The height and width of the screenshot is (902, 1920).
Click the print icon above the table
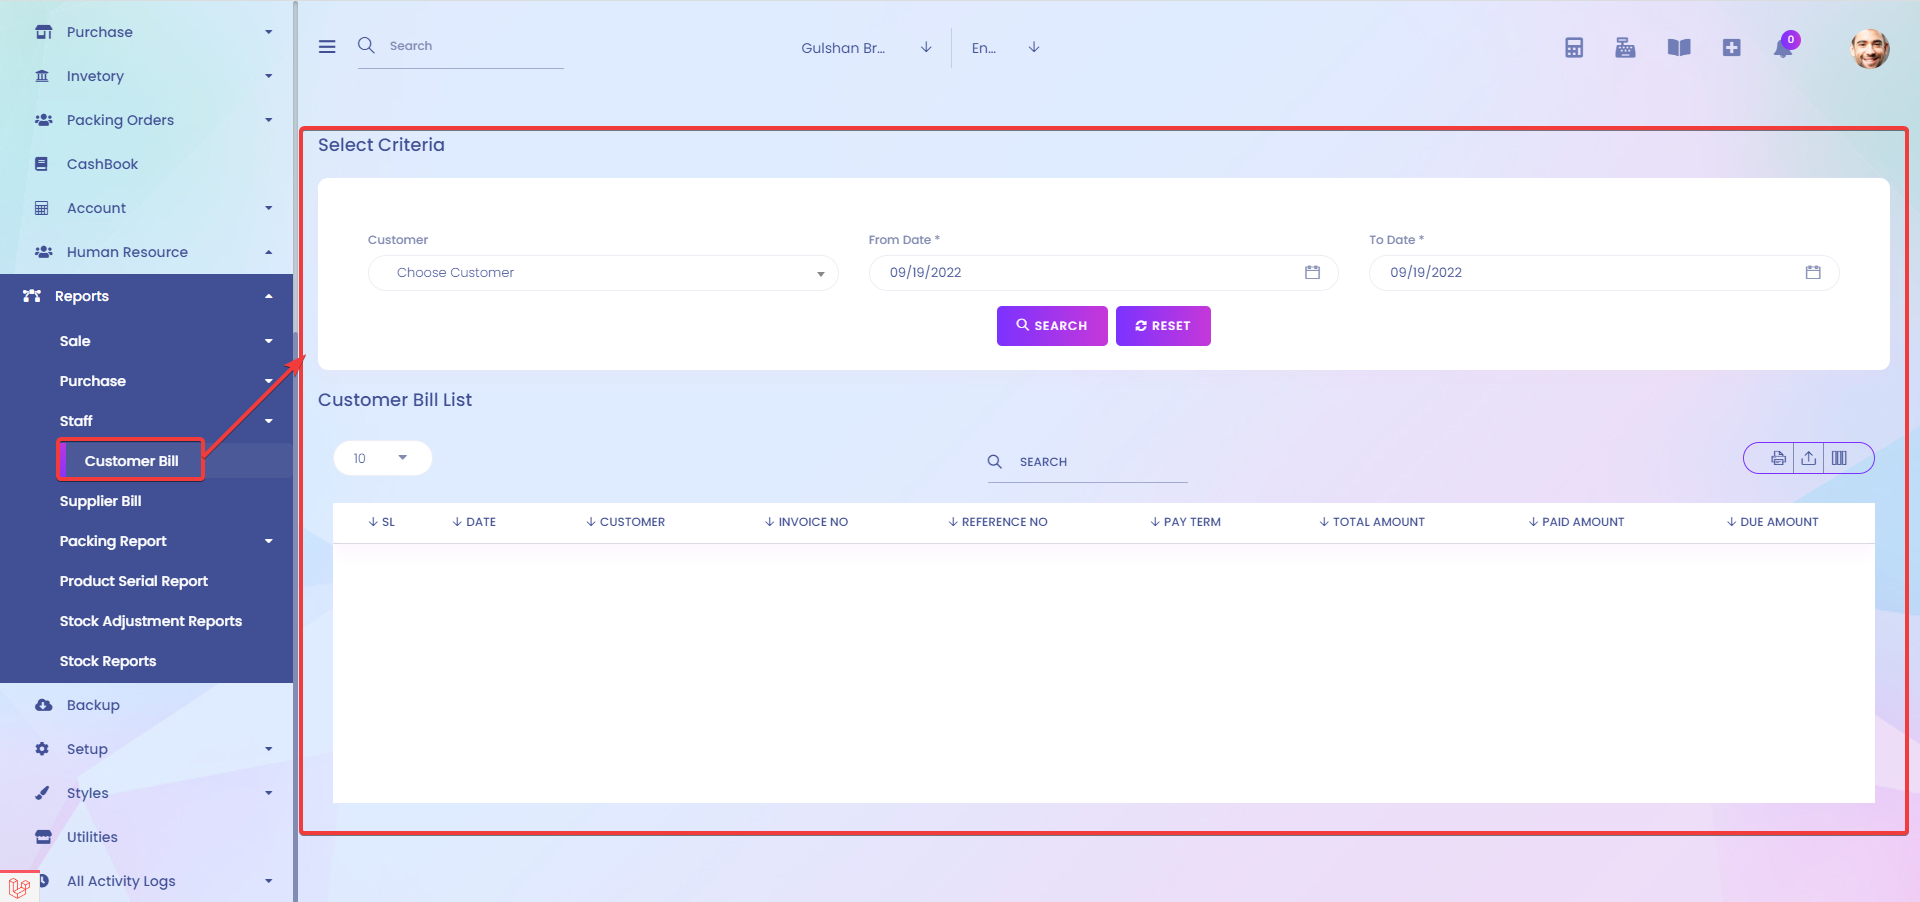point(1778,458)
